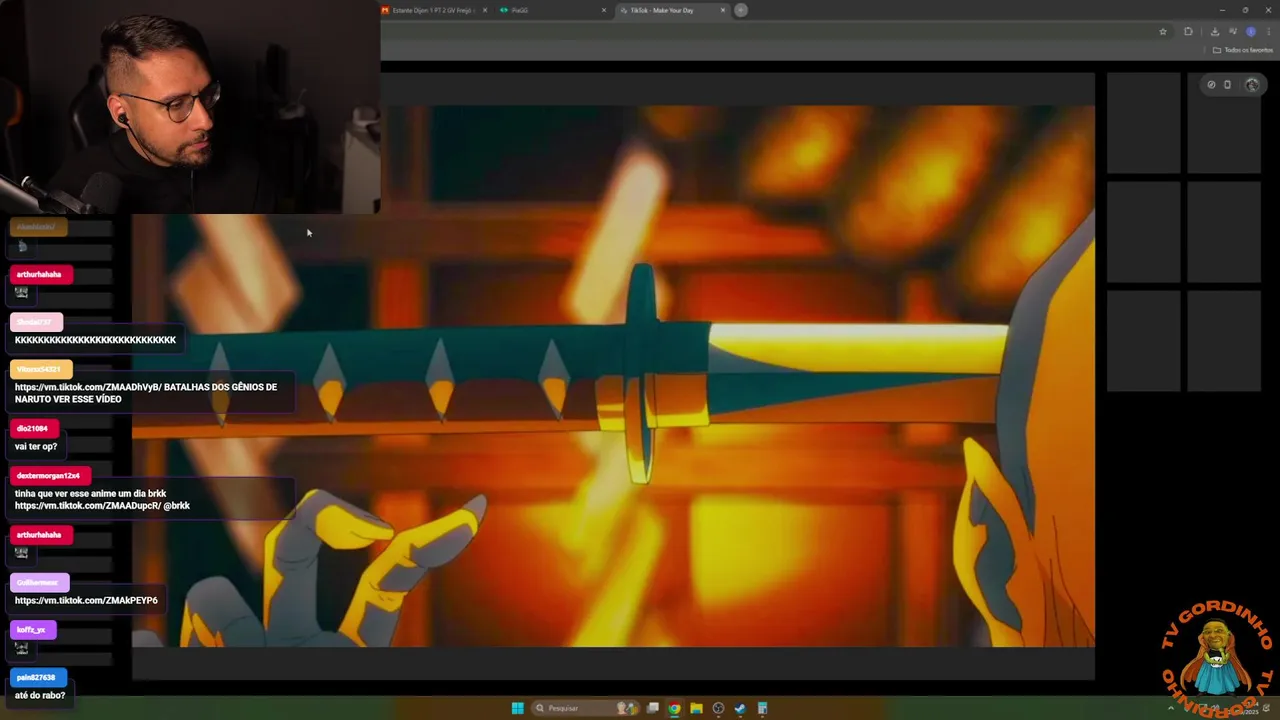Screen dimensions: 1280x720
Task: Close the FreGG browser tab
Action: [x=604, y=10]
